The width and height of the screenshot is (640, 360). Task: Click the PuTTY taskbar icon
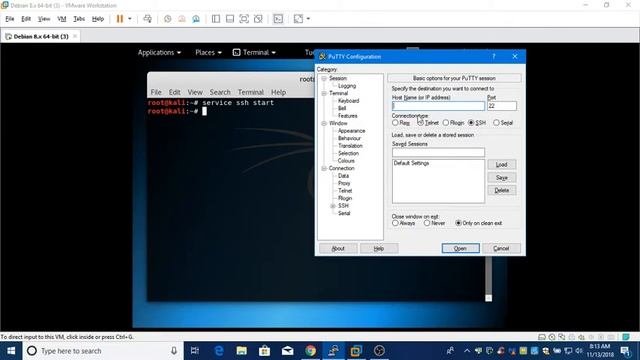pyautogui.click(x=333, y=351)
